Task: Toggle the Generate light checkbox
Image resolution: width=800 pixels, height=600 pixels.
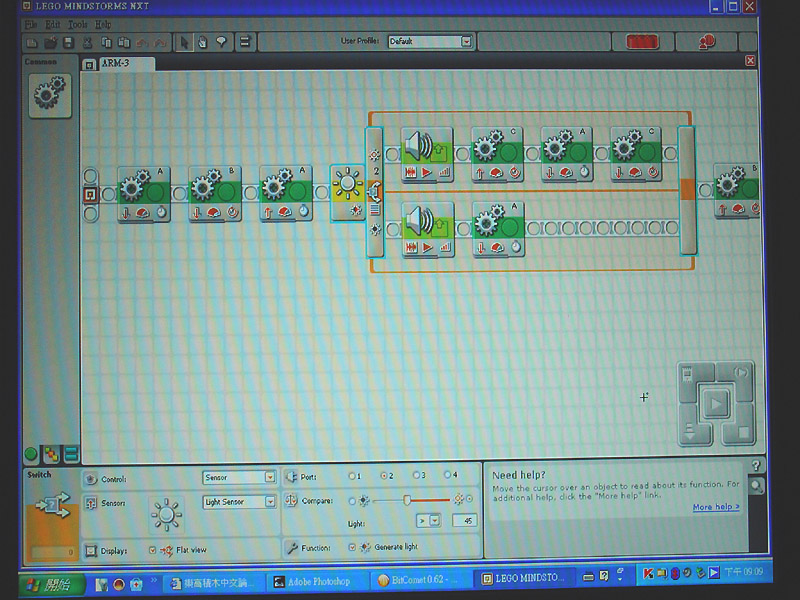Action: click(x=352, y=547)
